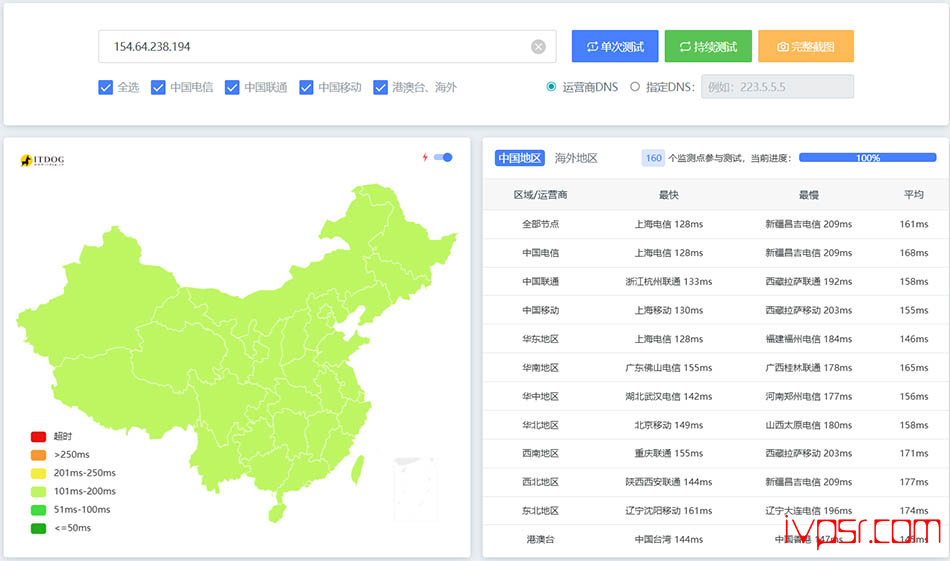This screenshot has height=561, width=950.
Task: Clear the IP address input with the X icon
Action: point(538,47)
